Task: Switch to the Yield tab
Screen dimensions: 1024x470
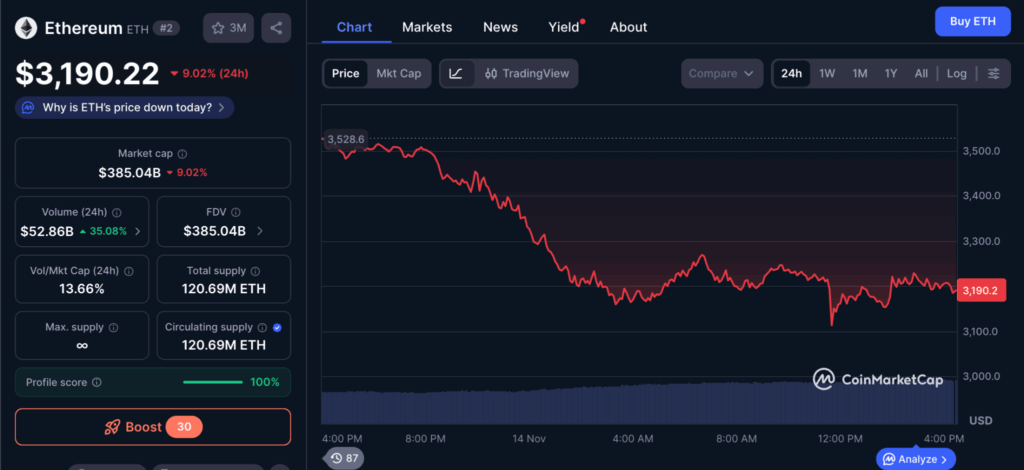Action: pyautogui.click(x=564, y=27)
